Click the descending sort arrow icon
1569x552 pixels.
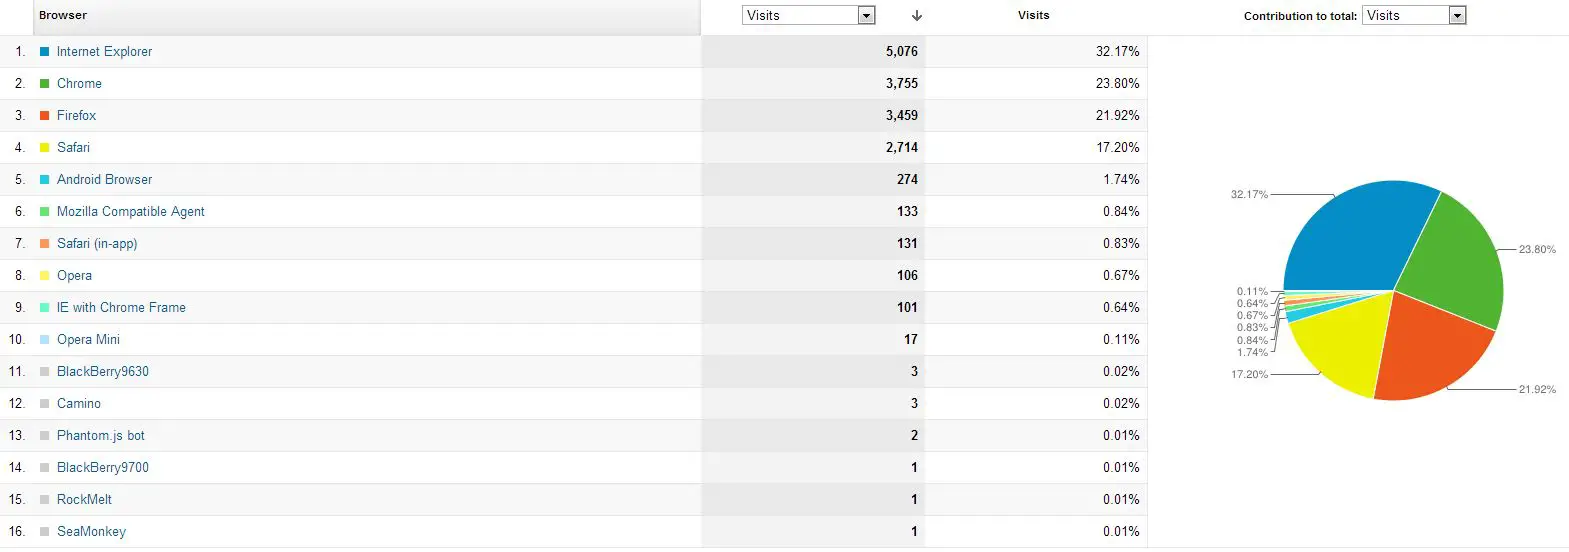tap(917, 16)
